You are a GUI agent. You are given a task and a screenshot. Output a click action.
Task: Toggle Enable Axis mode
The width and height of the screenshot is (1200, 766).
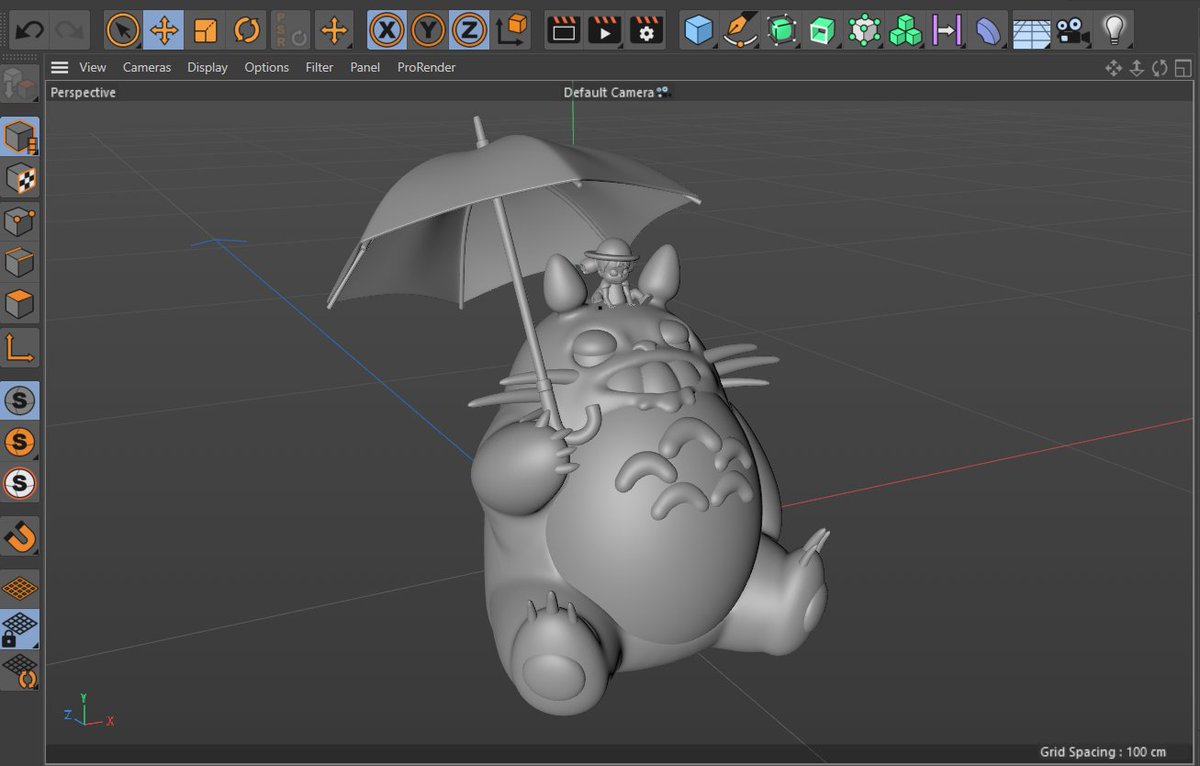point(20,347)
